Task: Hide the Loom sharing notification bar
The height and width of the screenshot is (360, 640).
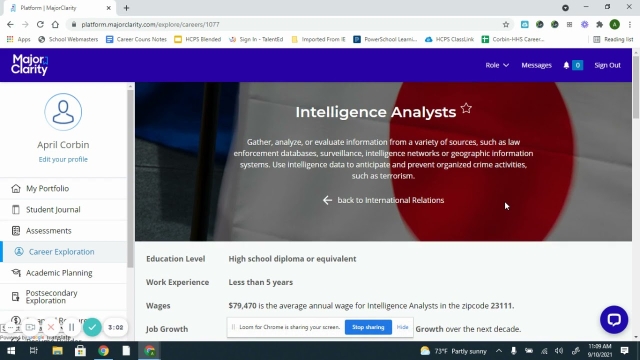Action: pyautogui.click(x=402, y=327)
